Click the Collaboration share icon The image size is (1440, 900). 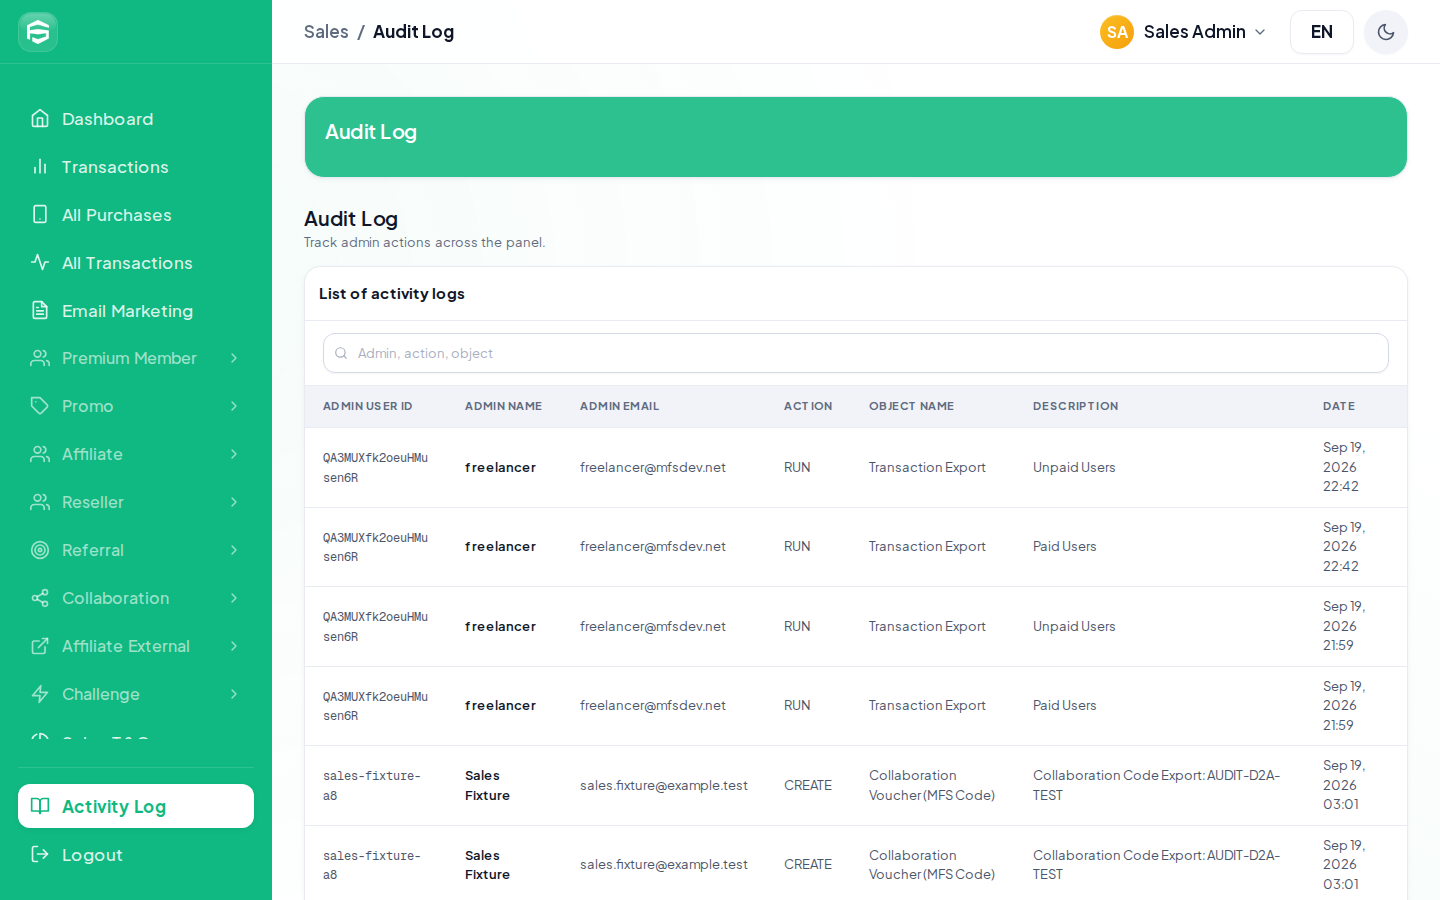tap(40, 598)
